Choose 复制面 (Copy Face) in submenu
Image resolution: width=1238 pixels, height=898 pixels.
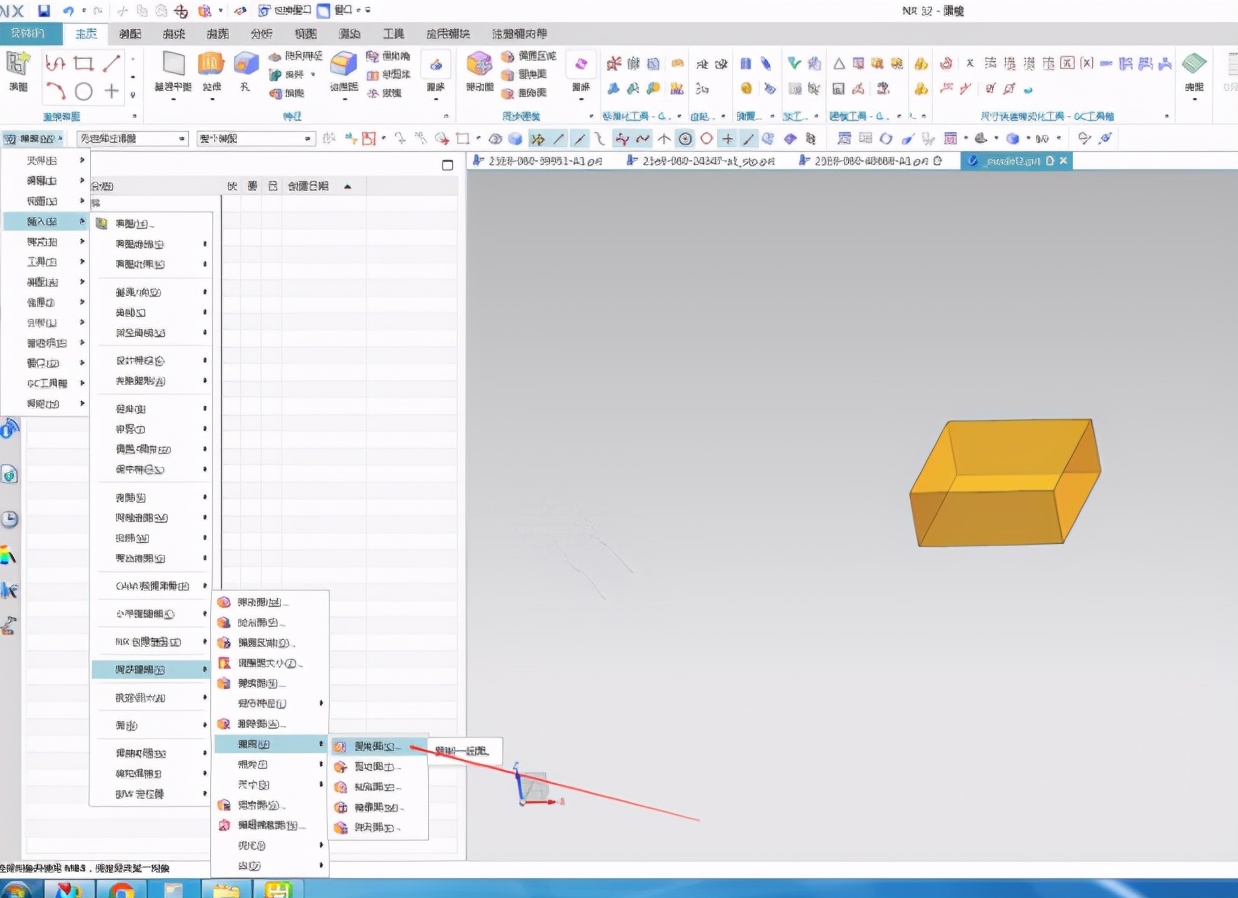coord(379,746)
